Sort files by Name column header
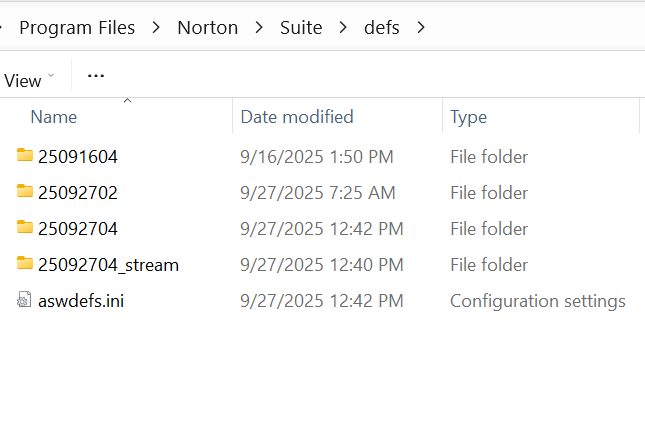Image resolution: width=645 pixels, height=421 pixels. [x=54, y=117]
